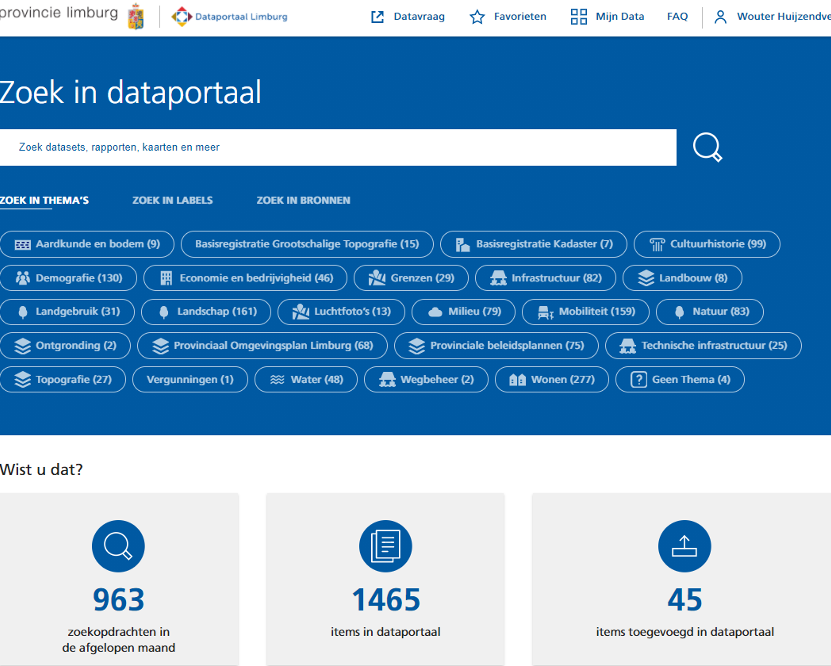Image resolution: width=831 pixels, height=666 pixels.
Task: Click the user account icon for Wouter Huijzendveld
Action: 721,16
